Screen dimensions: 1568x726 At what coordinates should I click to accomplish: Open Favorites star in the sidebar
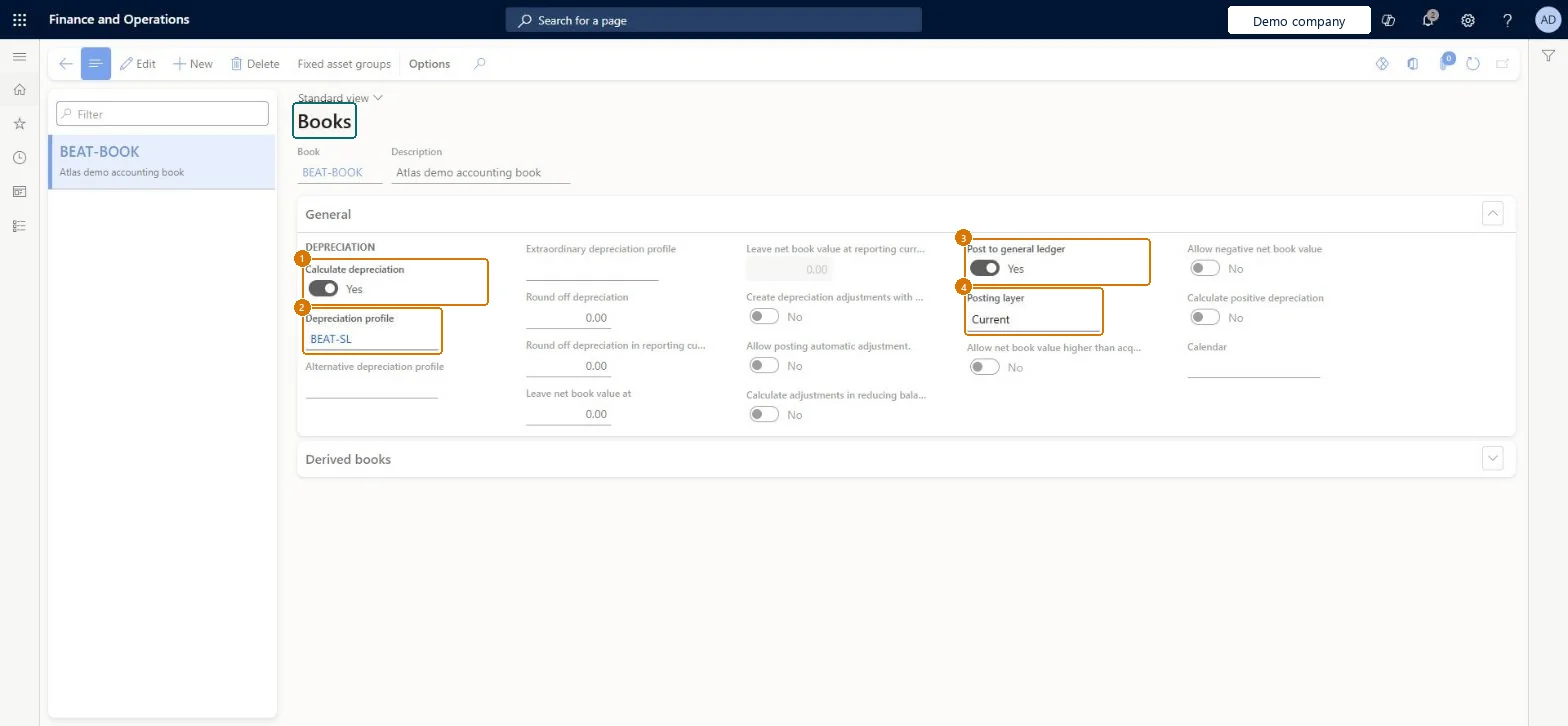coord(19,124)
